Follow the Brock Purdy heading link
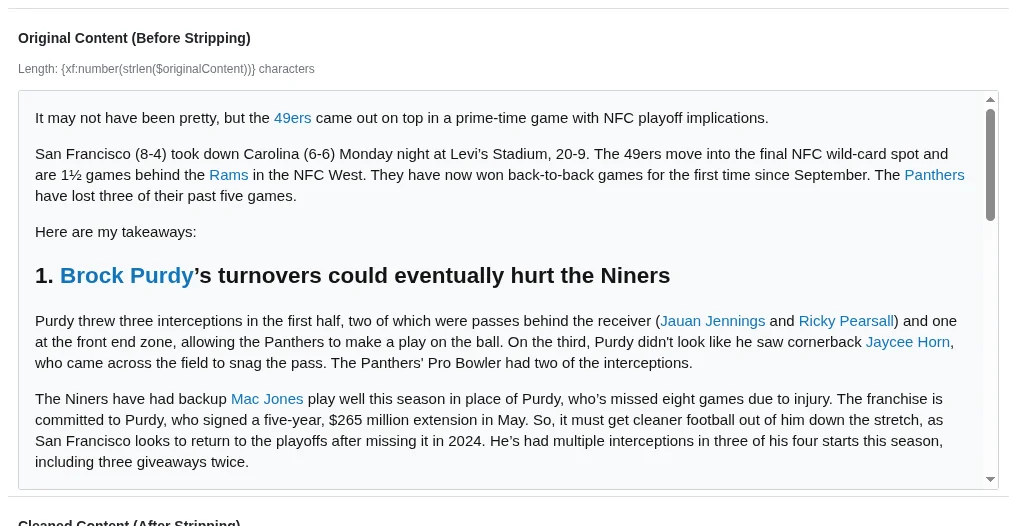 tap(126, 276)
